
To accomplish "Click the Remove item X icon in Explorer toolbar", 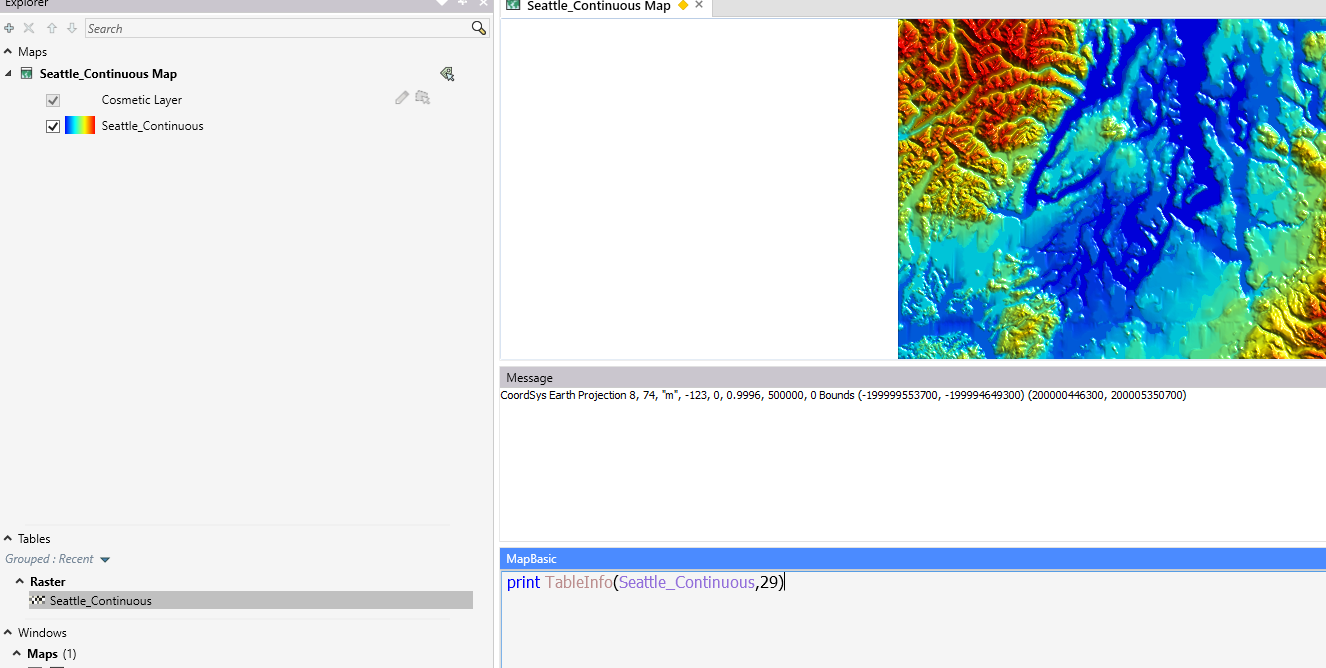I will click(x=28, y=28).
